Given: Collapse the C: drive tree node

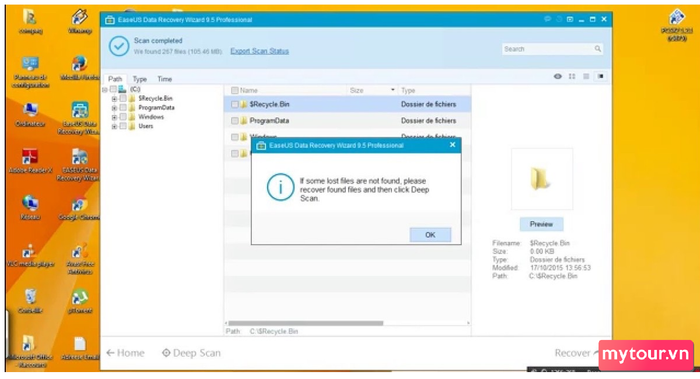Looking at the screenshot, I should point(105,90).
